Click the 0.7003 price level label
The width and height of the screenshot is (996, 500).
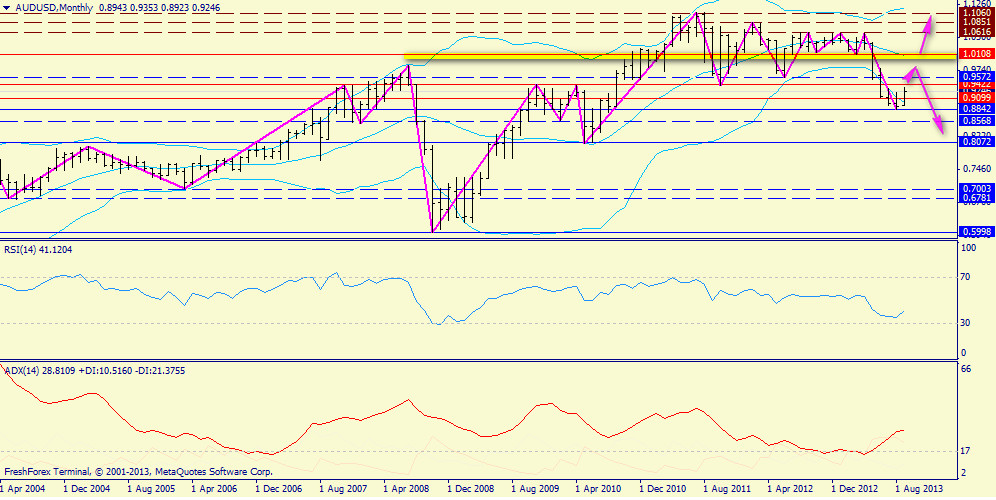click(x=975, y=188)
